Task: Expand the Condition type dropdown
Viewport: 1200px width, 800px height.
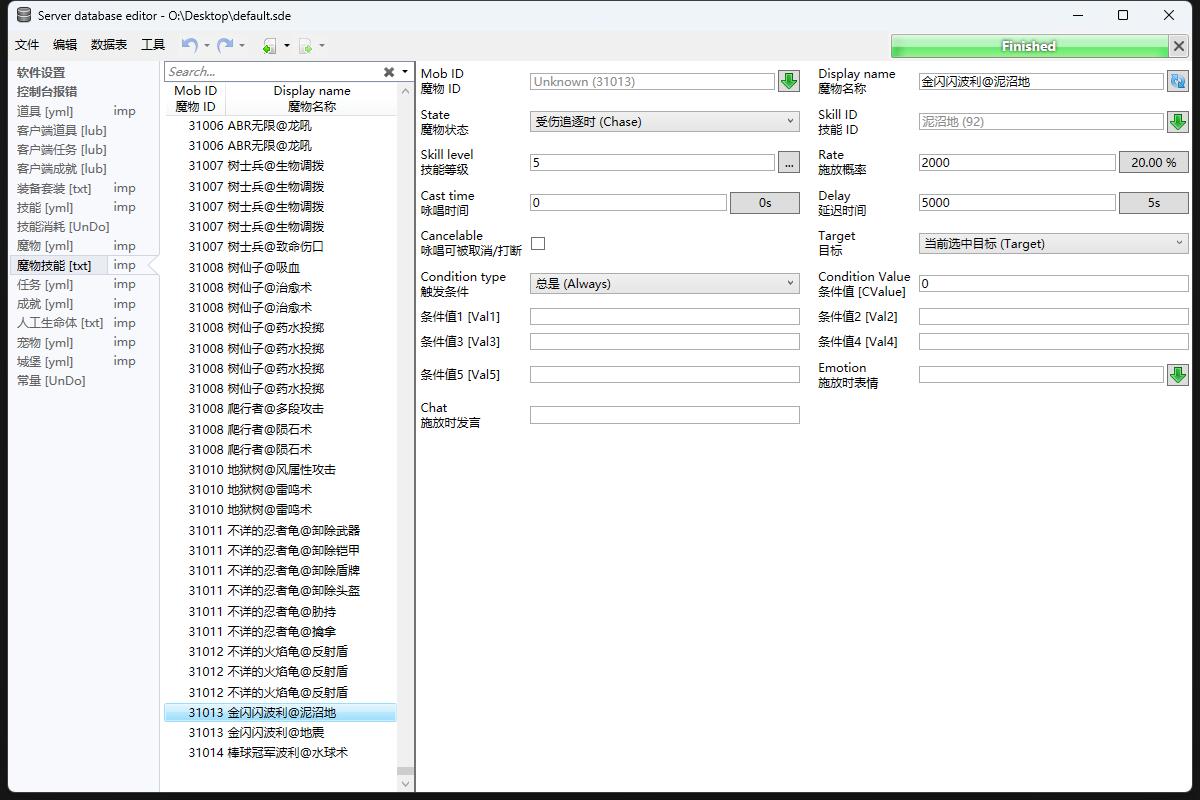Action: [664, 284]
